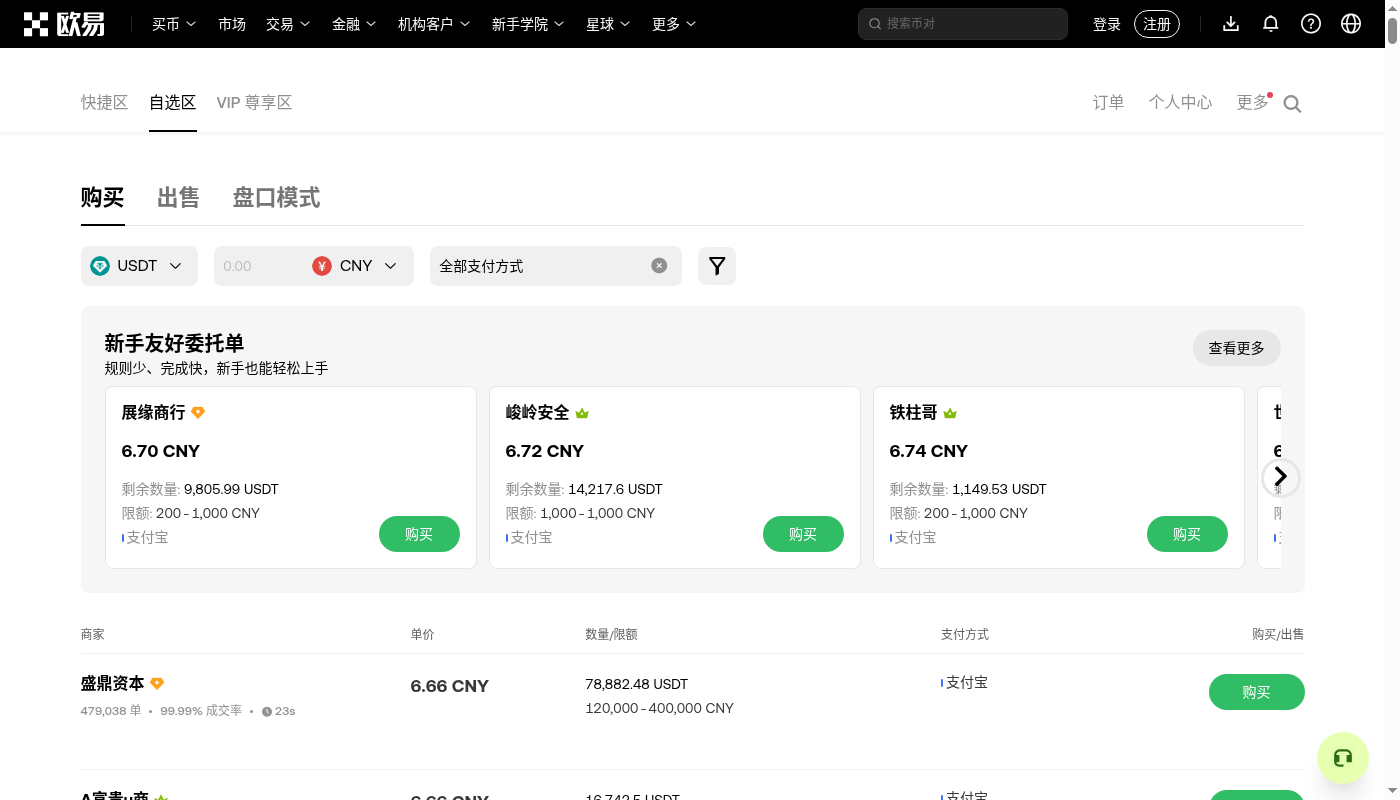The width and height of the screenshot is (1400, 800).
Task: Open the customer support headset icon
Action: (1343, 758)
